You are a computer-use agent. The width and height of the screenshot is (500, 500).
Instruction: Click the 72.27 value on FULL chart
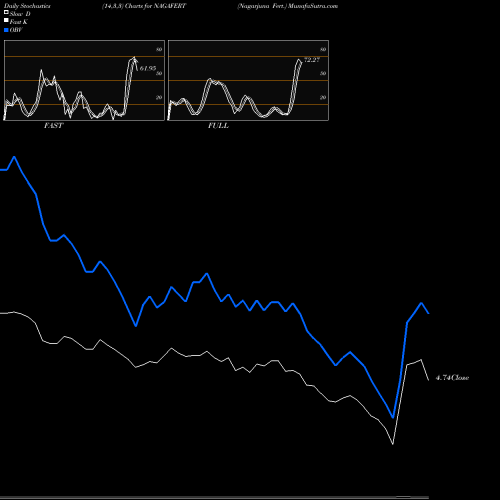pos(312,60)
